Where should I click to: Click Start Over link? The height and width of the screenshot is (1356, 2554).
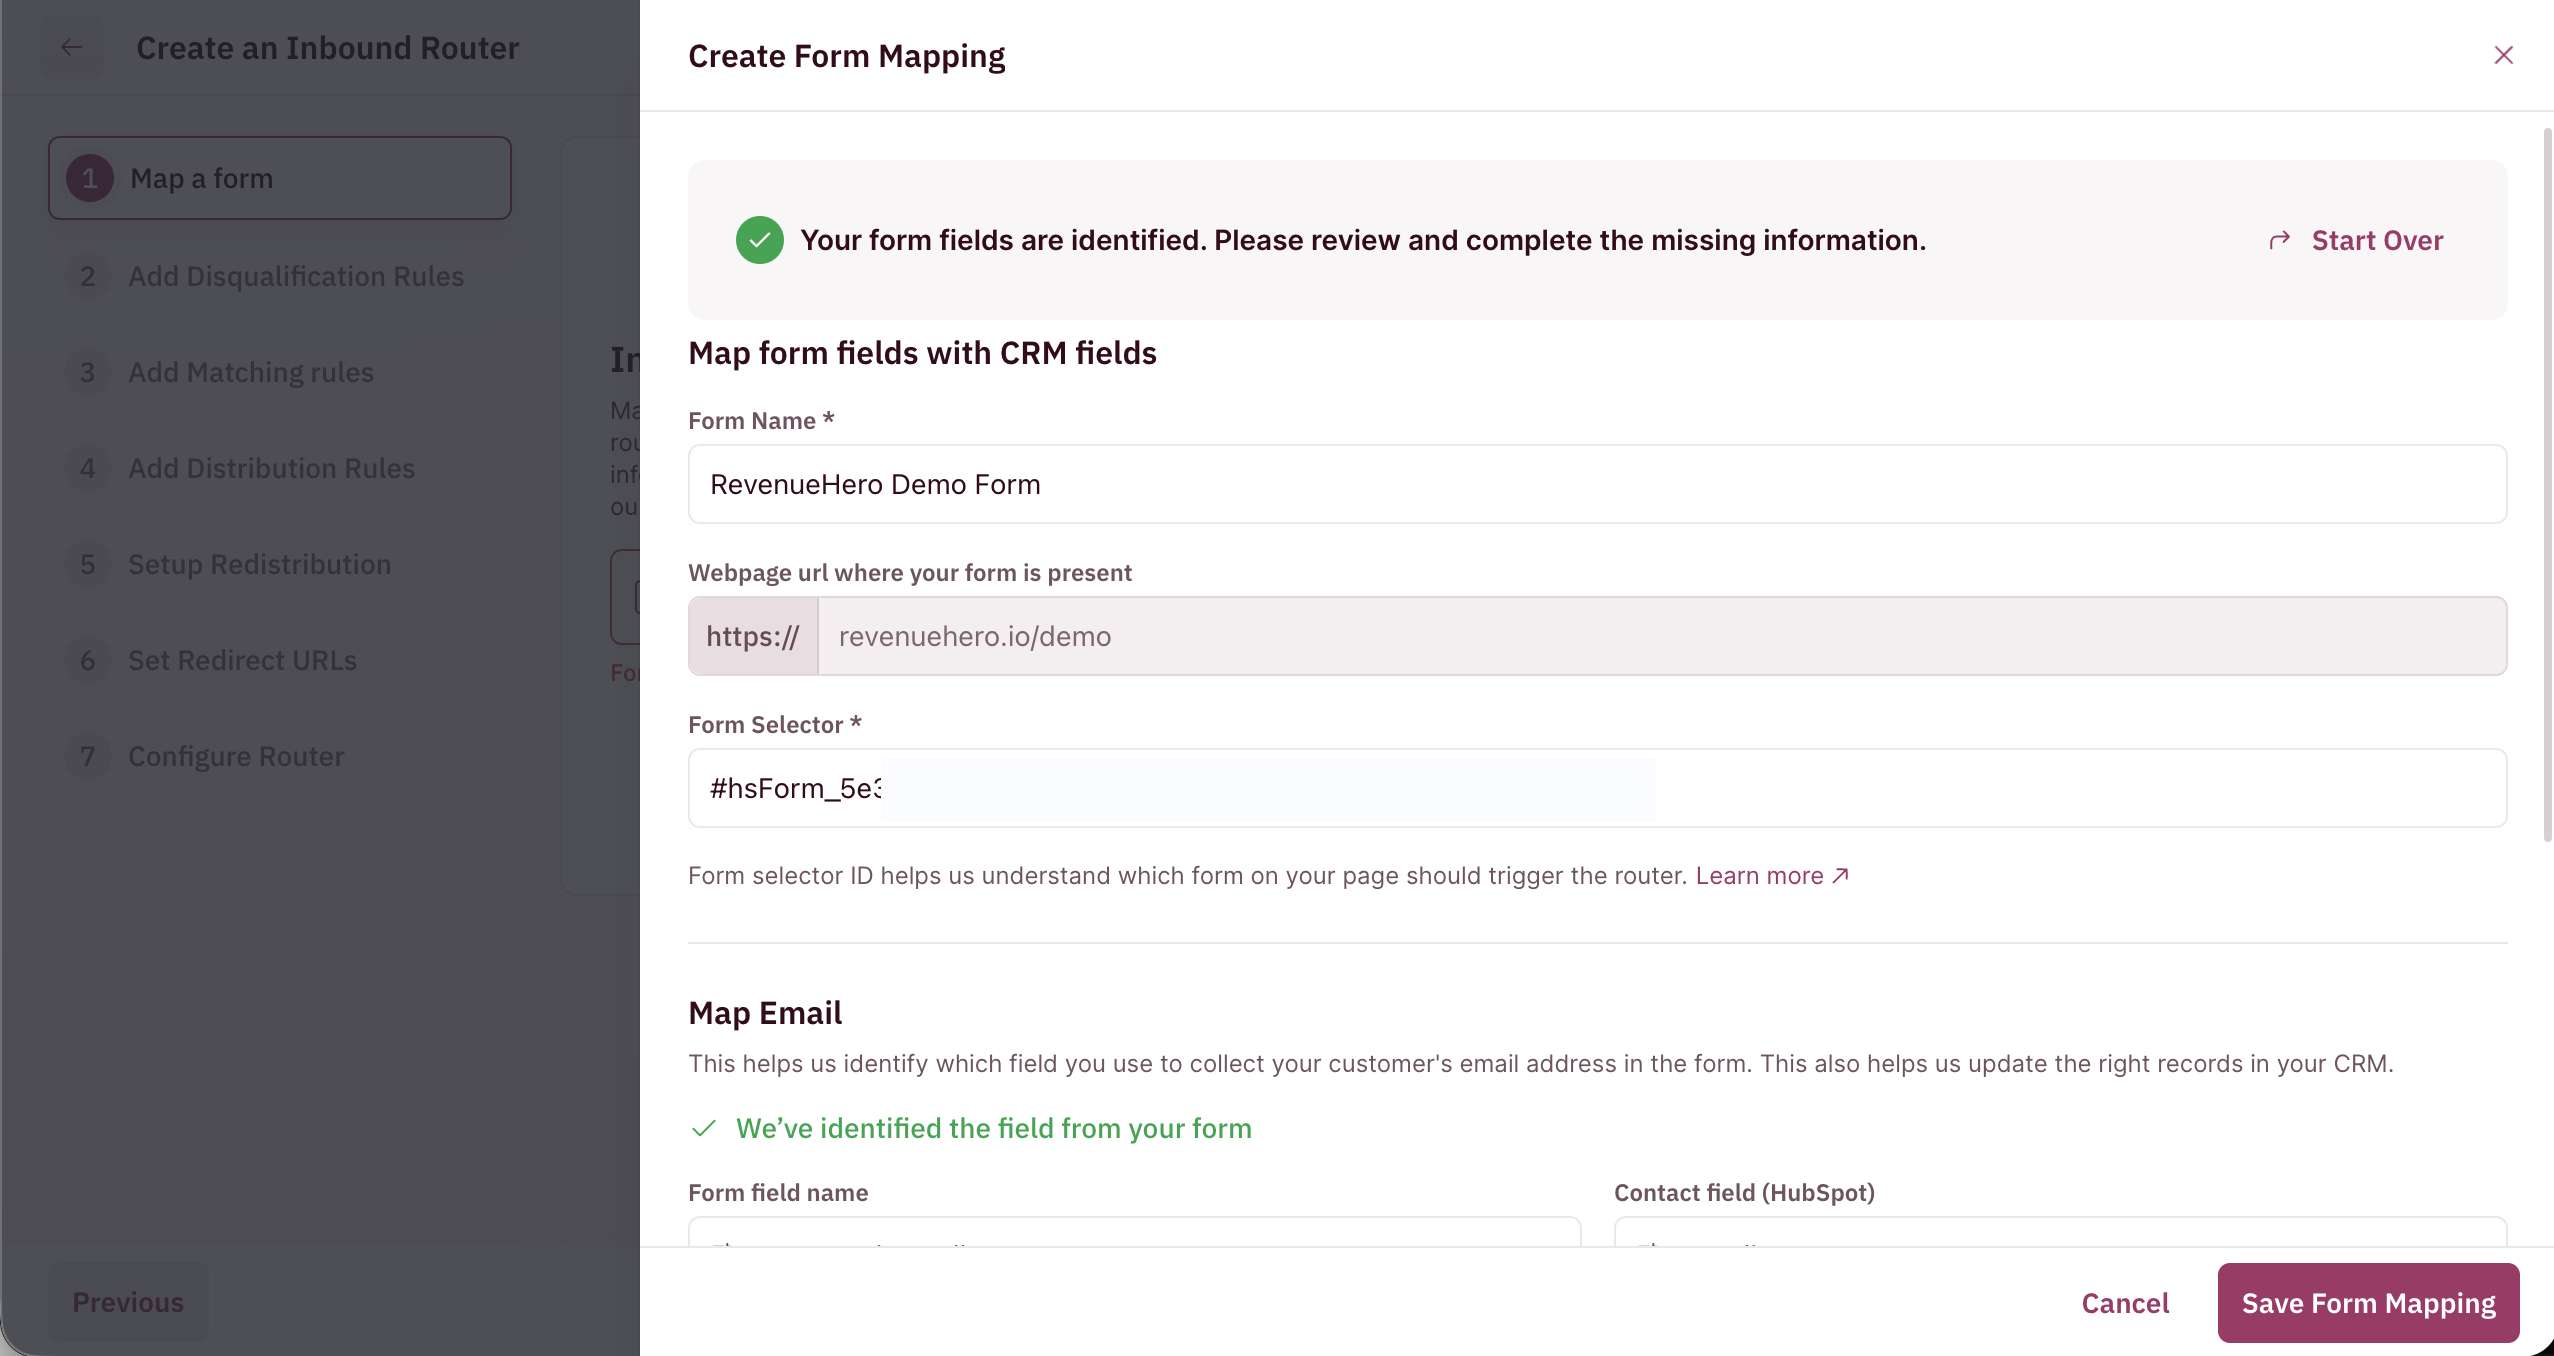(x=2377, y=240)
